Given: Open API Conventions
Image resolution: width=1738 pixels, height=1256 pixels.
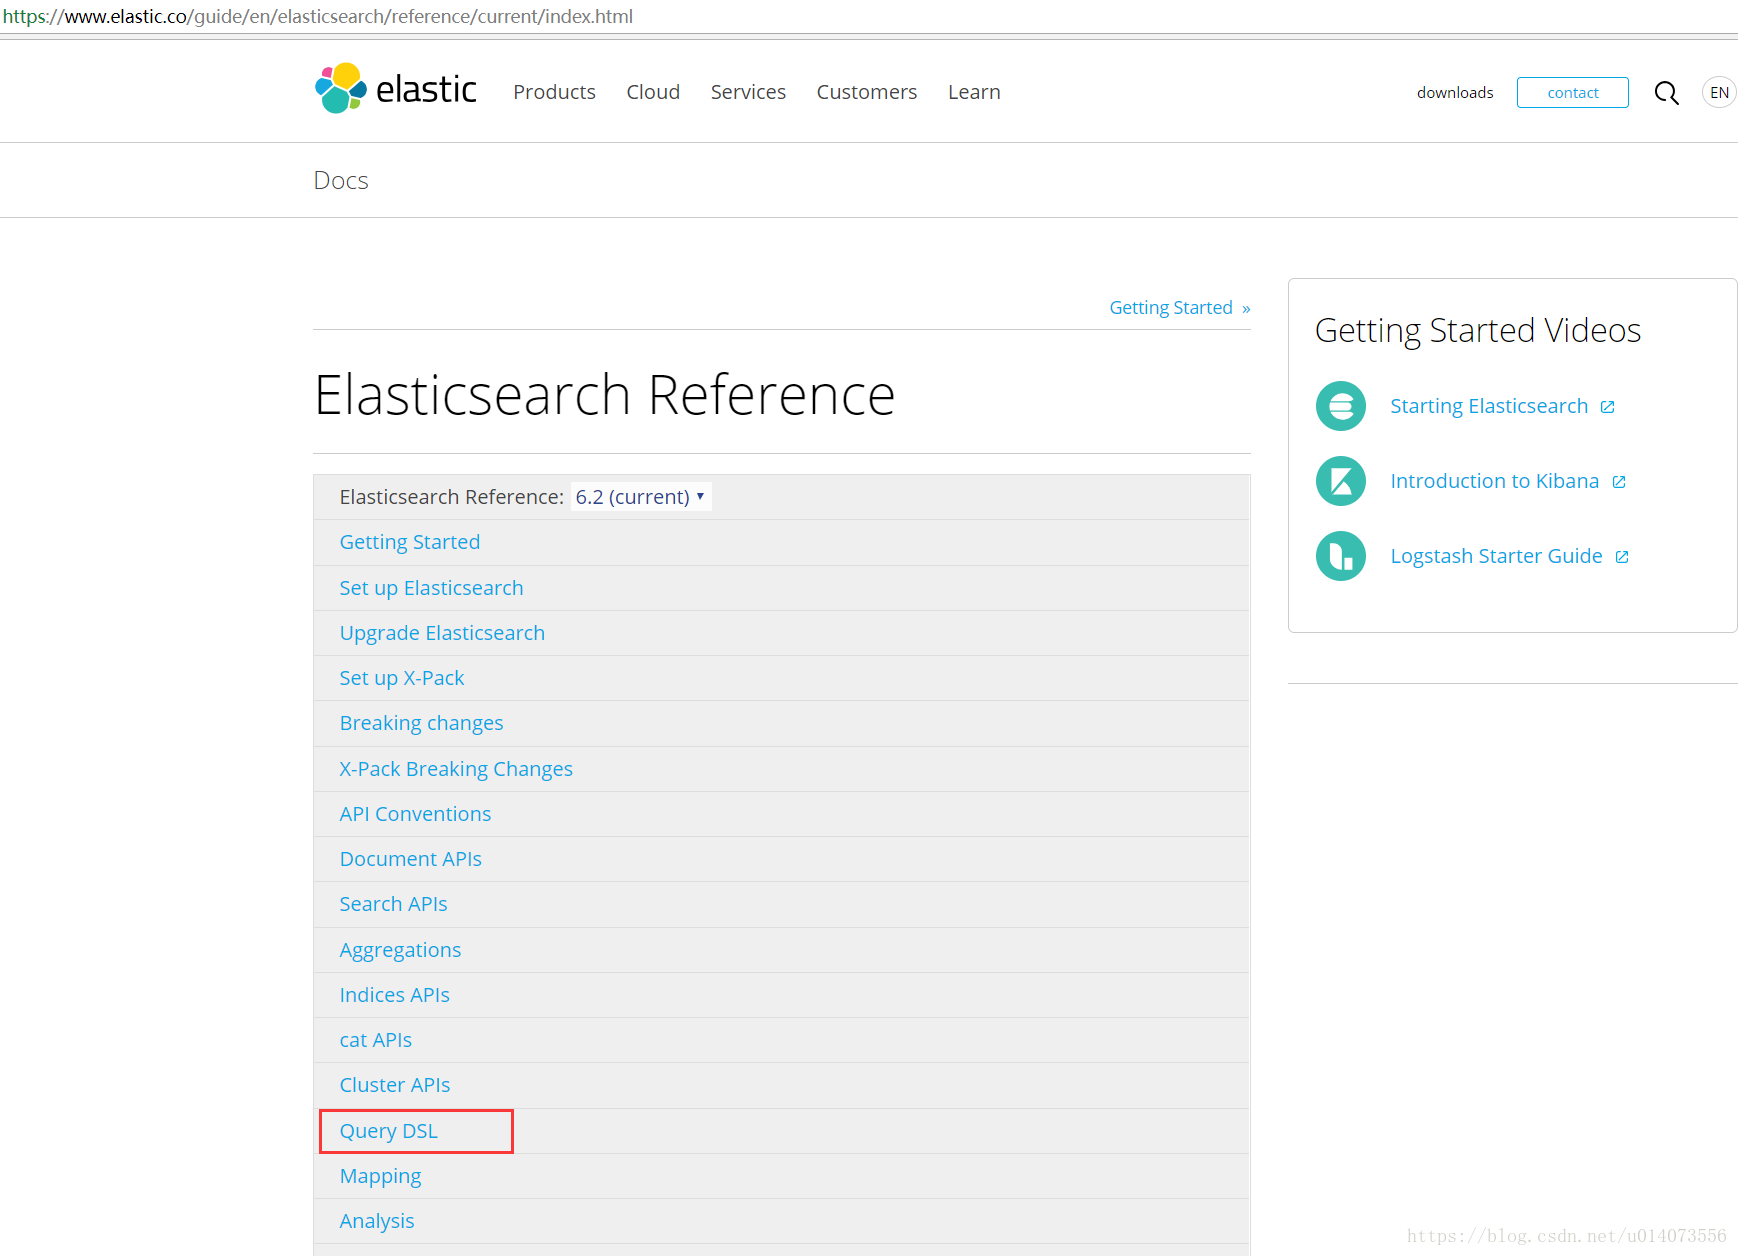Looking at the screenshot, I should pyautogui.click(x=415, y=814).
